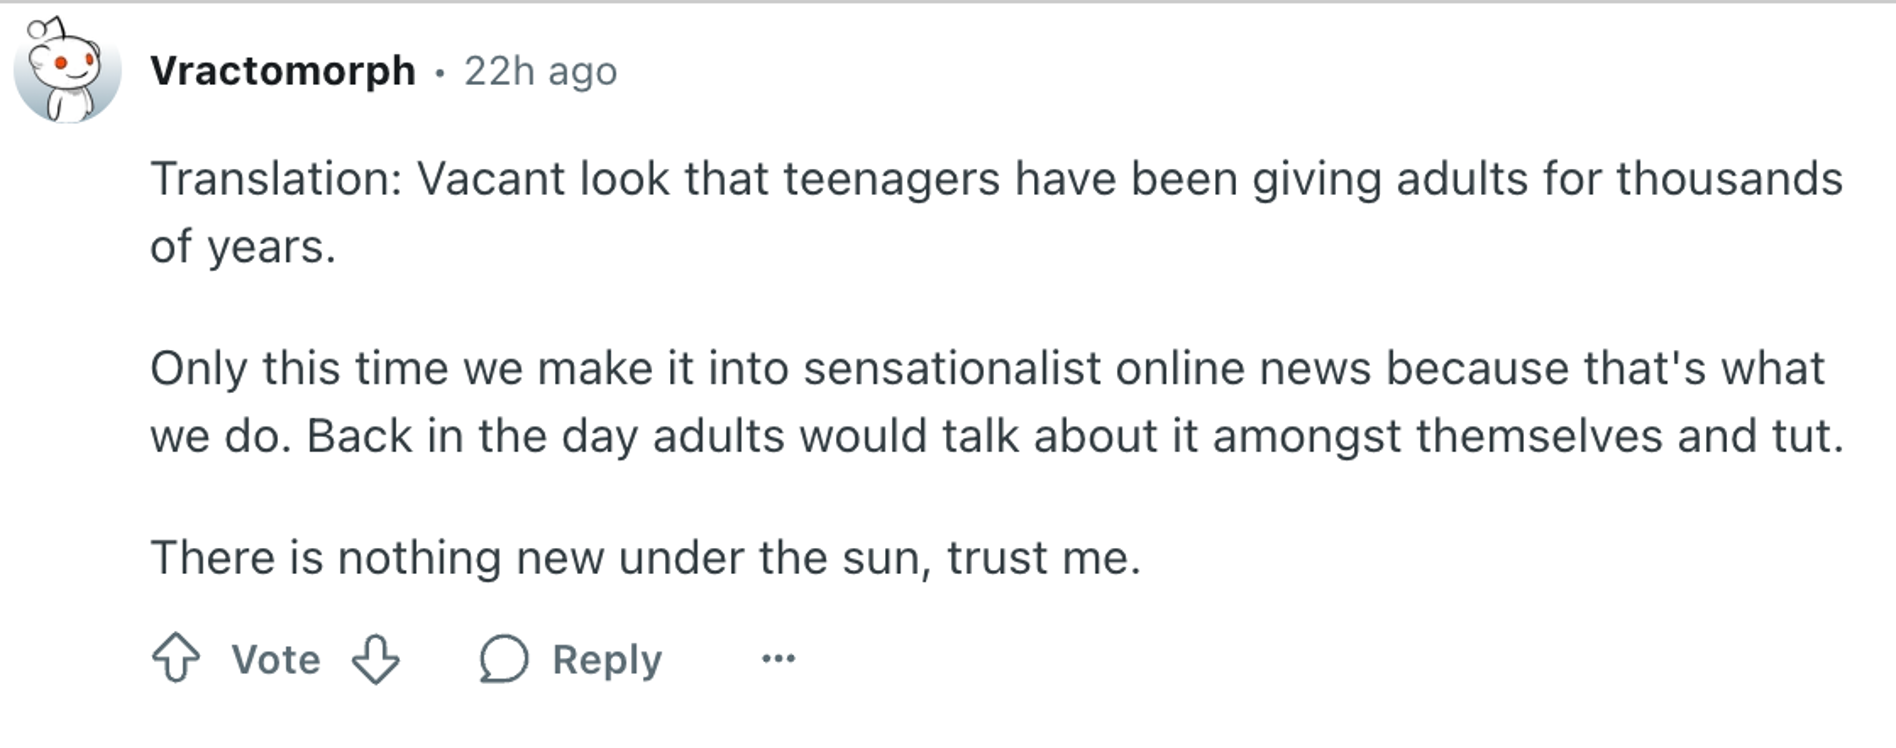Click the '22h ago' timestamp

(540, 71)
